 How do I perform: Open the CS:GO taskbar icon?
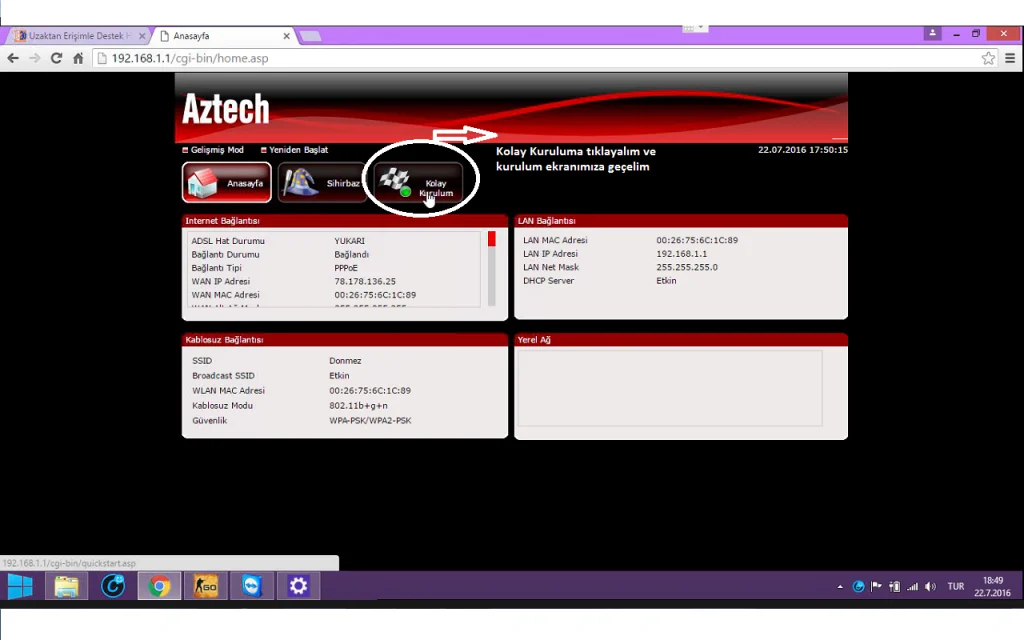205,586
